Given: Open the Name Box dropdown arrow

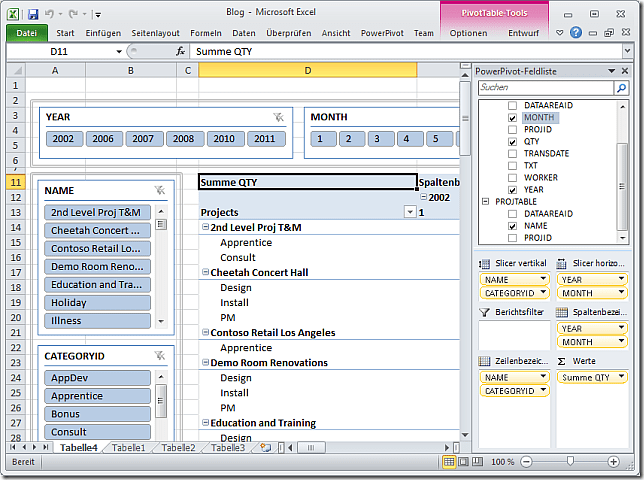Looking at the screenshot, I should [x=119, y=51].
